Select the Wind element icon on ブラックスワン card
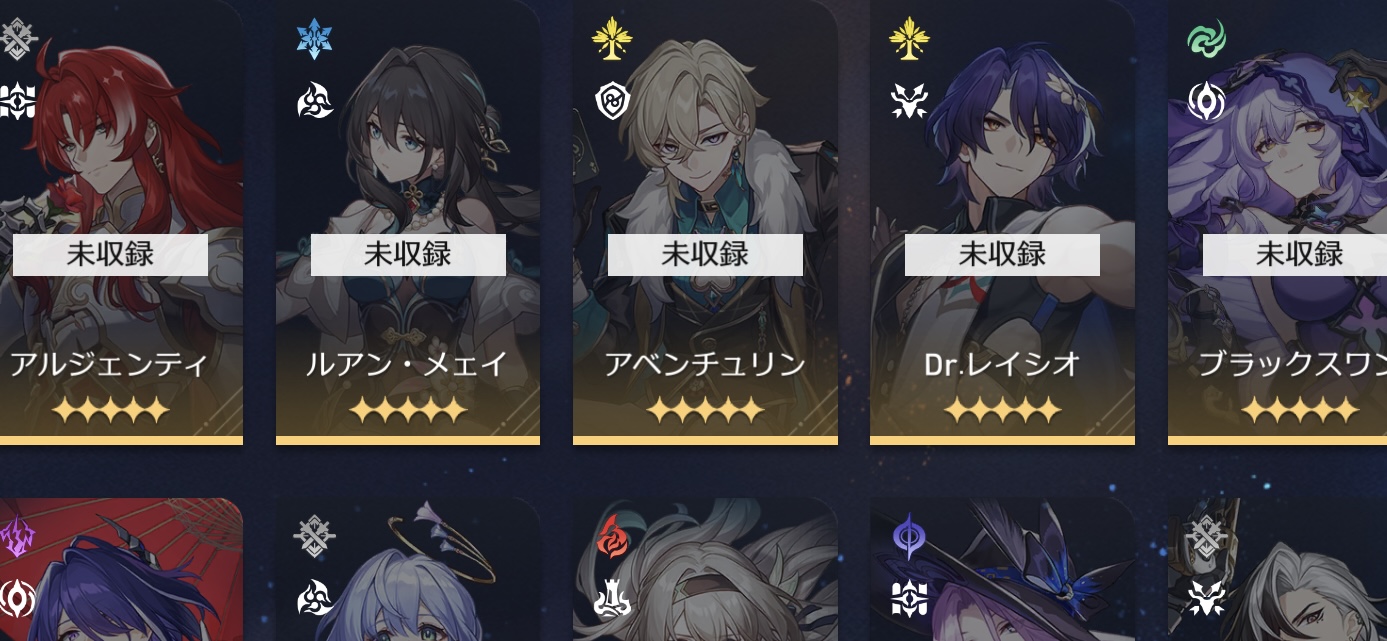Image resolution: width=1387 pixels, height=641 pixels. pyautogui.click(x=1206, y=39)
